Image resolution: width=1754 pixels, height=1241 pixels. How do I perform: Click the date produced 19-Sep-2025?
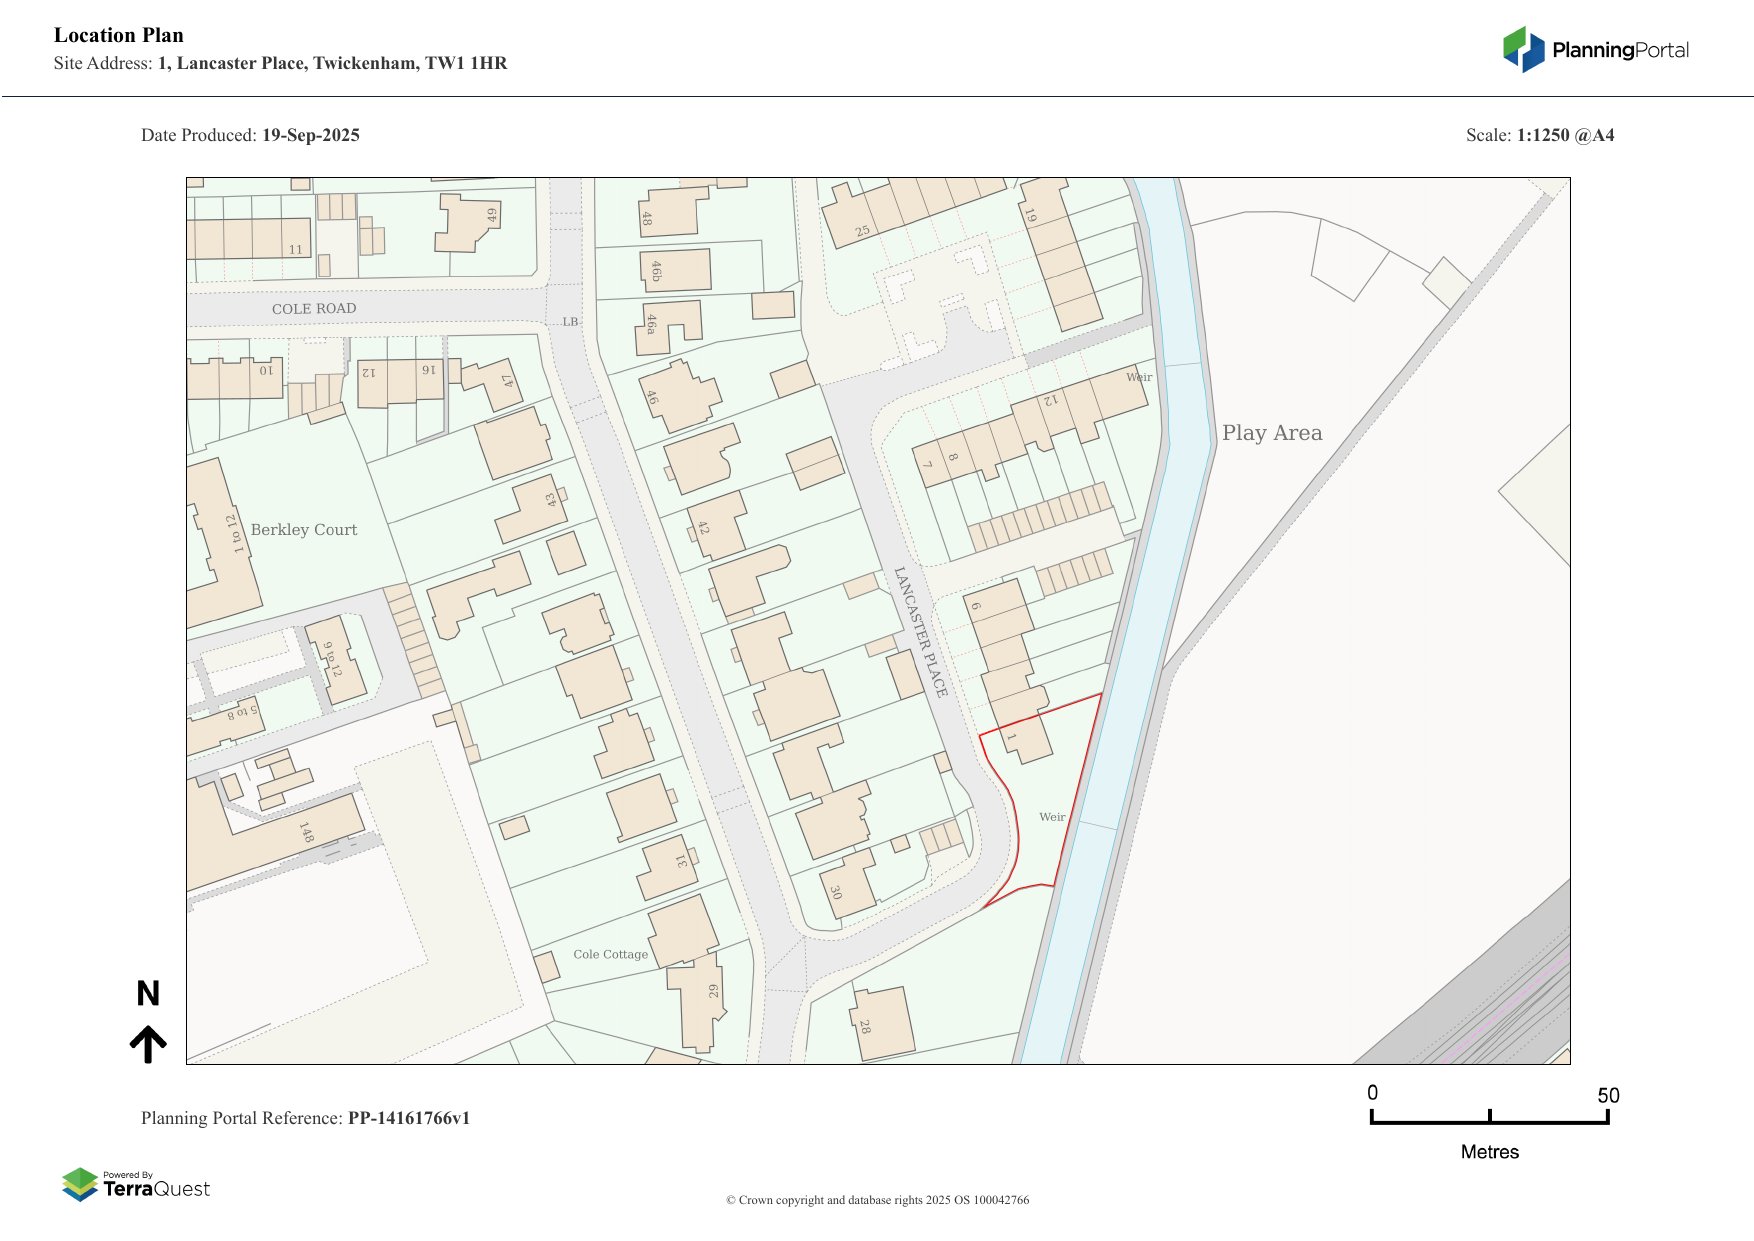click(310, 135)
